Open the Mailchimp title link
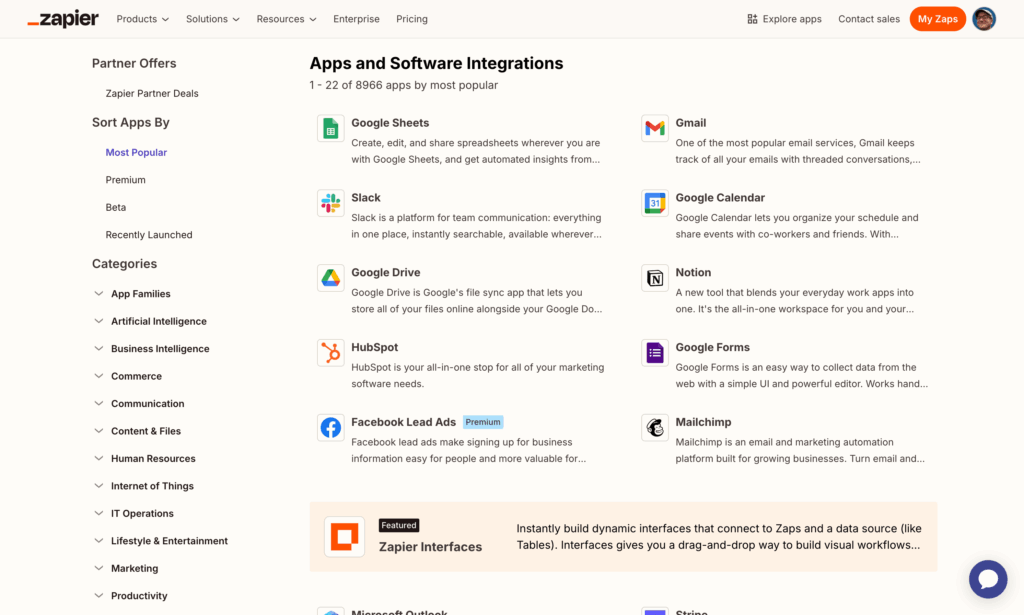The width and height of the screenshot is (1024, 615). pos(703,422)
